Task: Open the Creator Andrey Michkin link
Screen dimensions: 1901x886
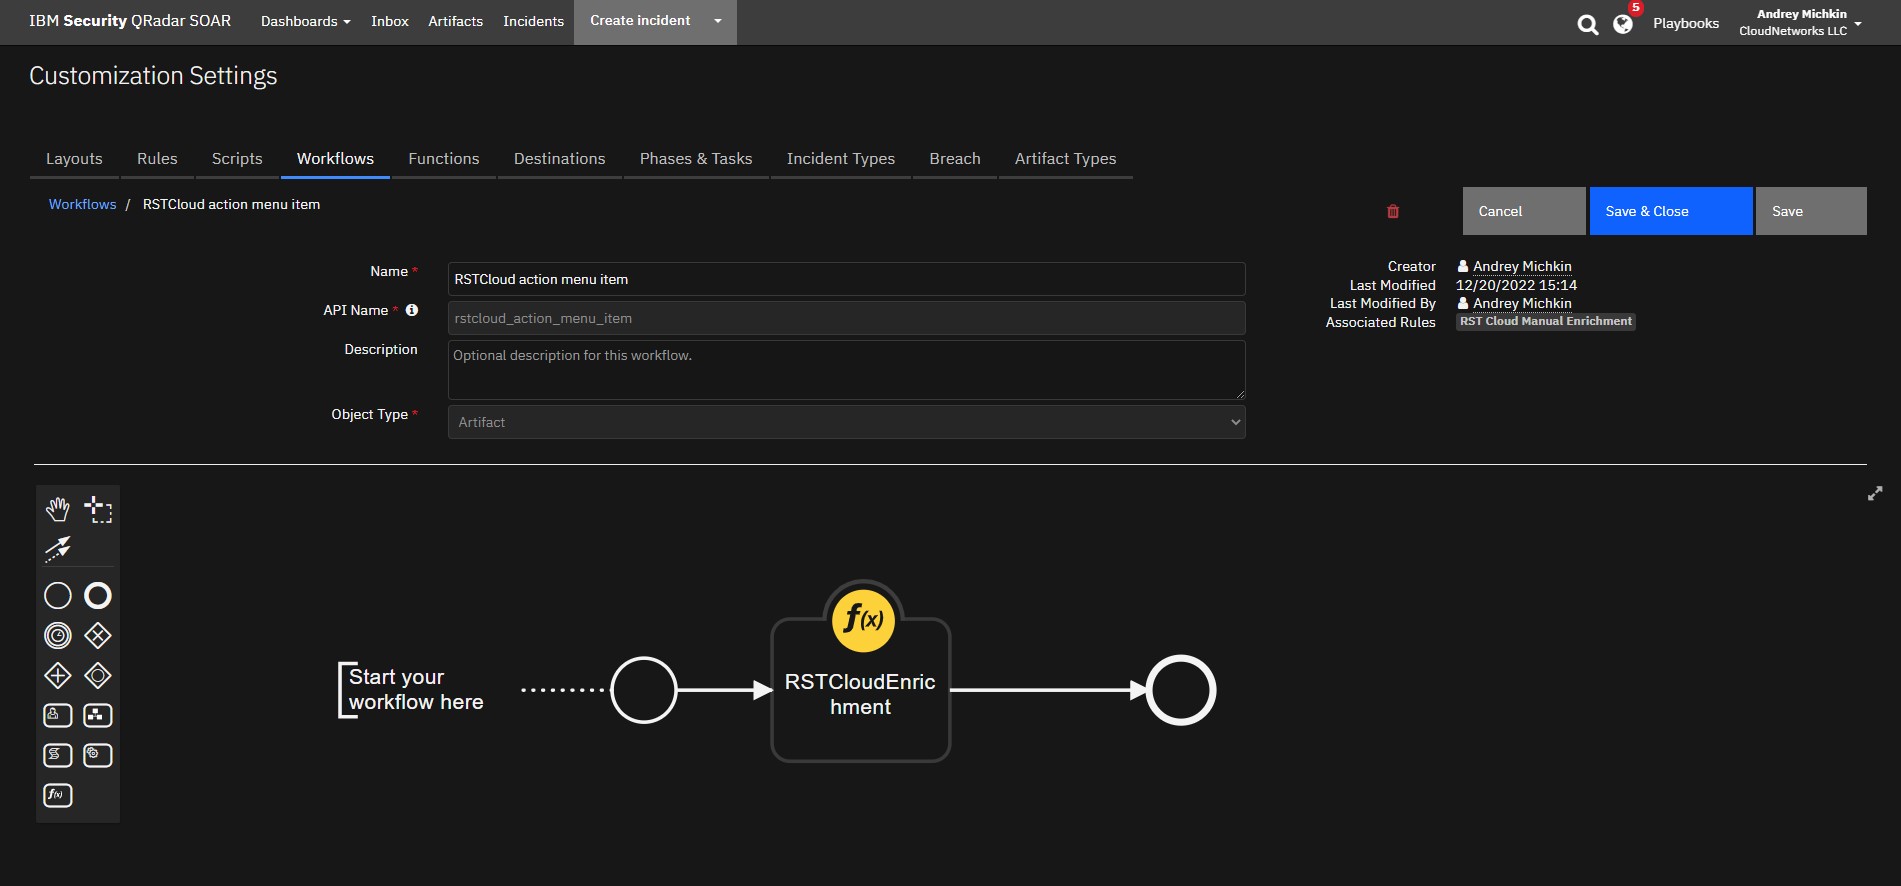Action: pos(1522,266)
